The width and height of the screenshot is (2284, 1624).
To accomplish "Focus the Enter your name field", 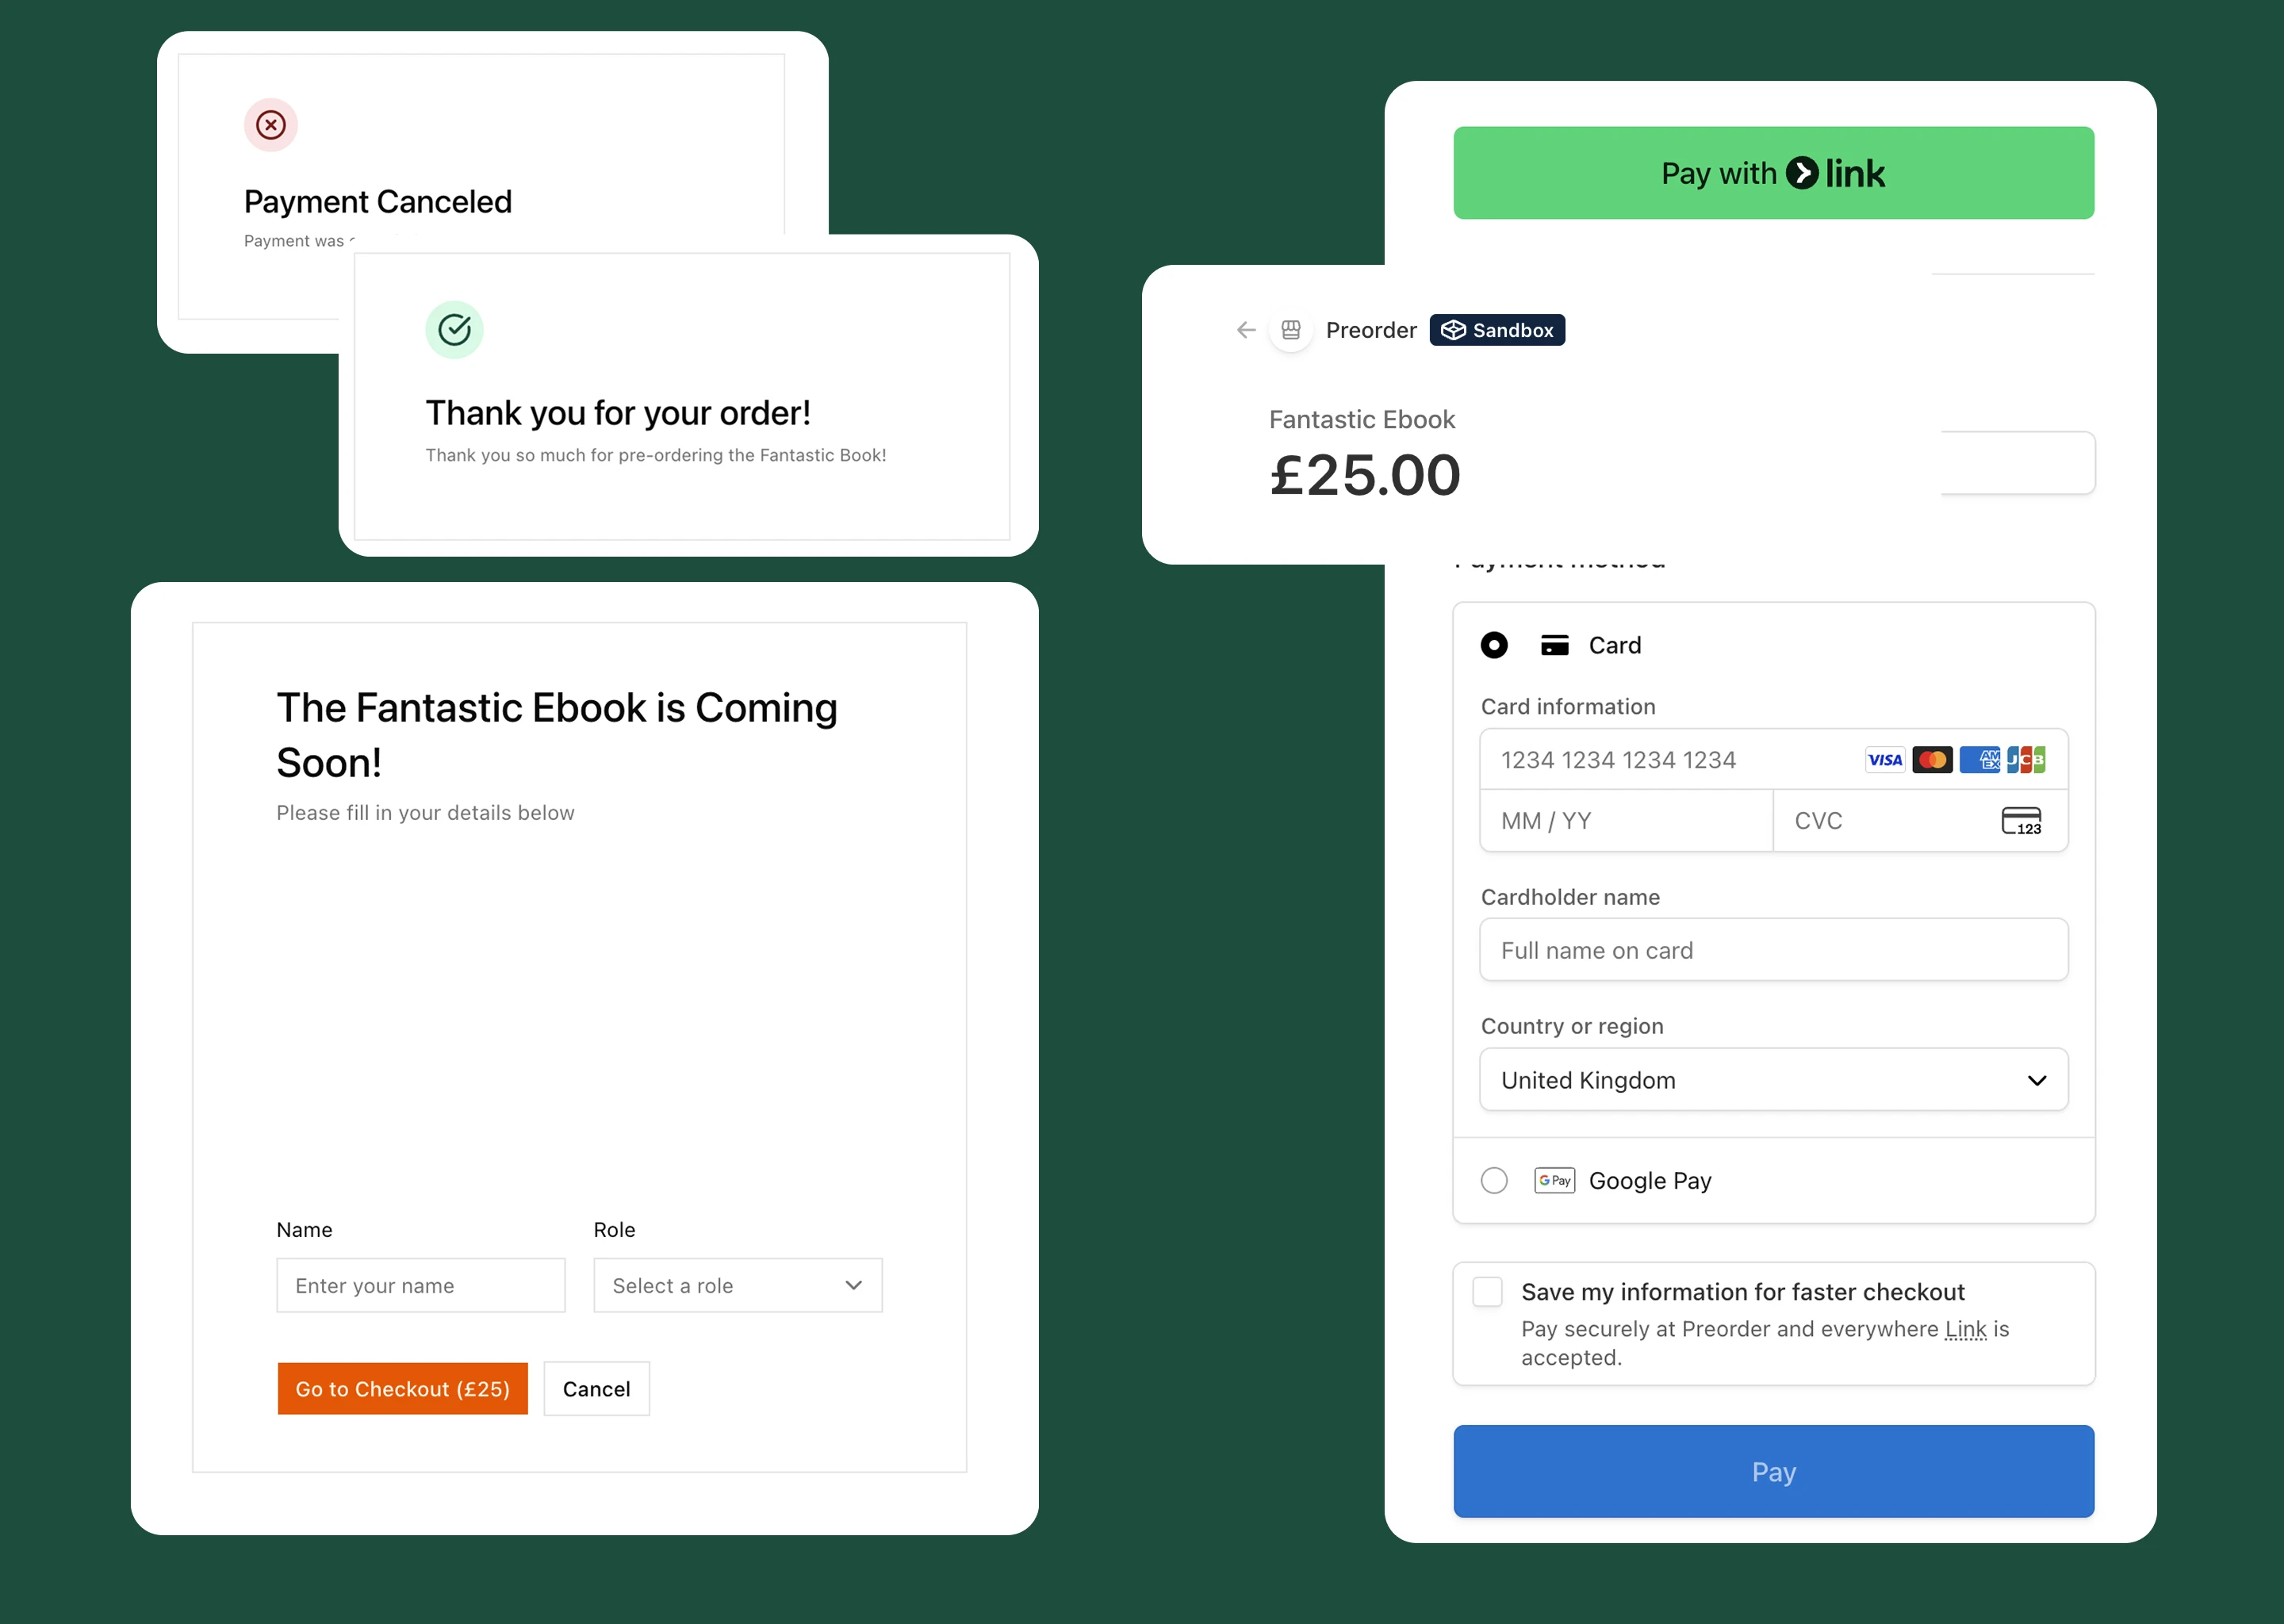I will click(x=421, y=1286).
